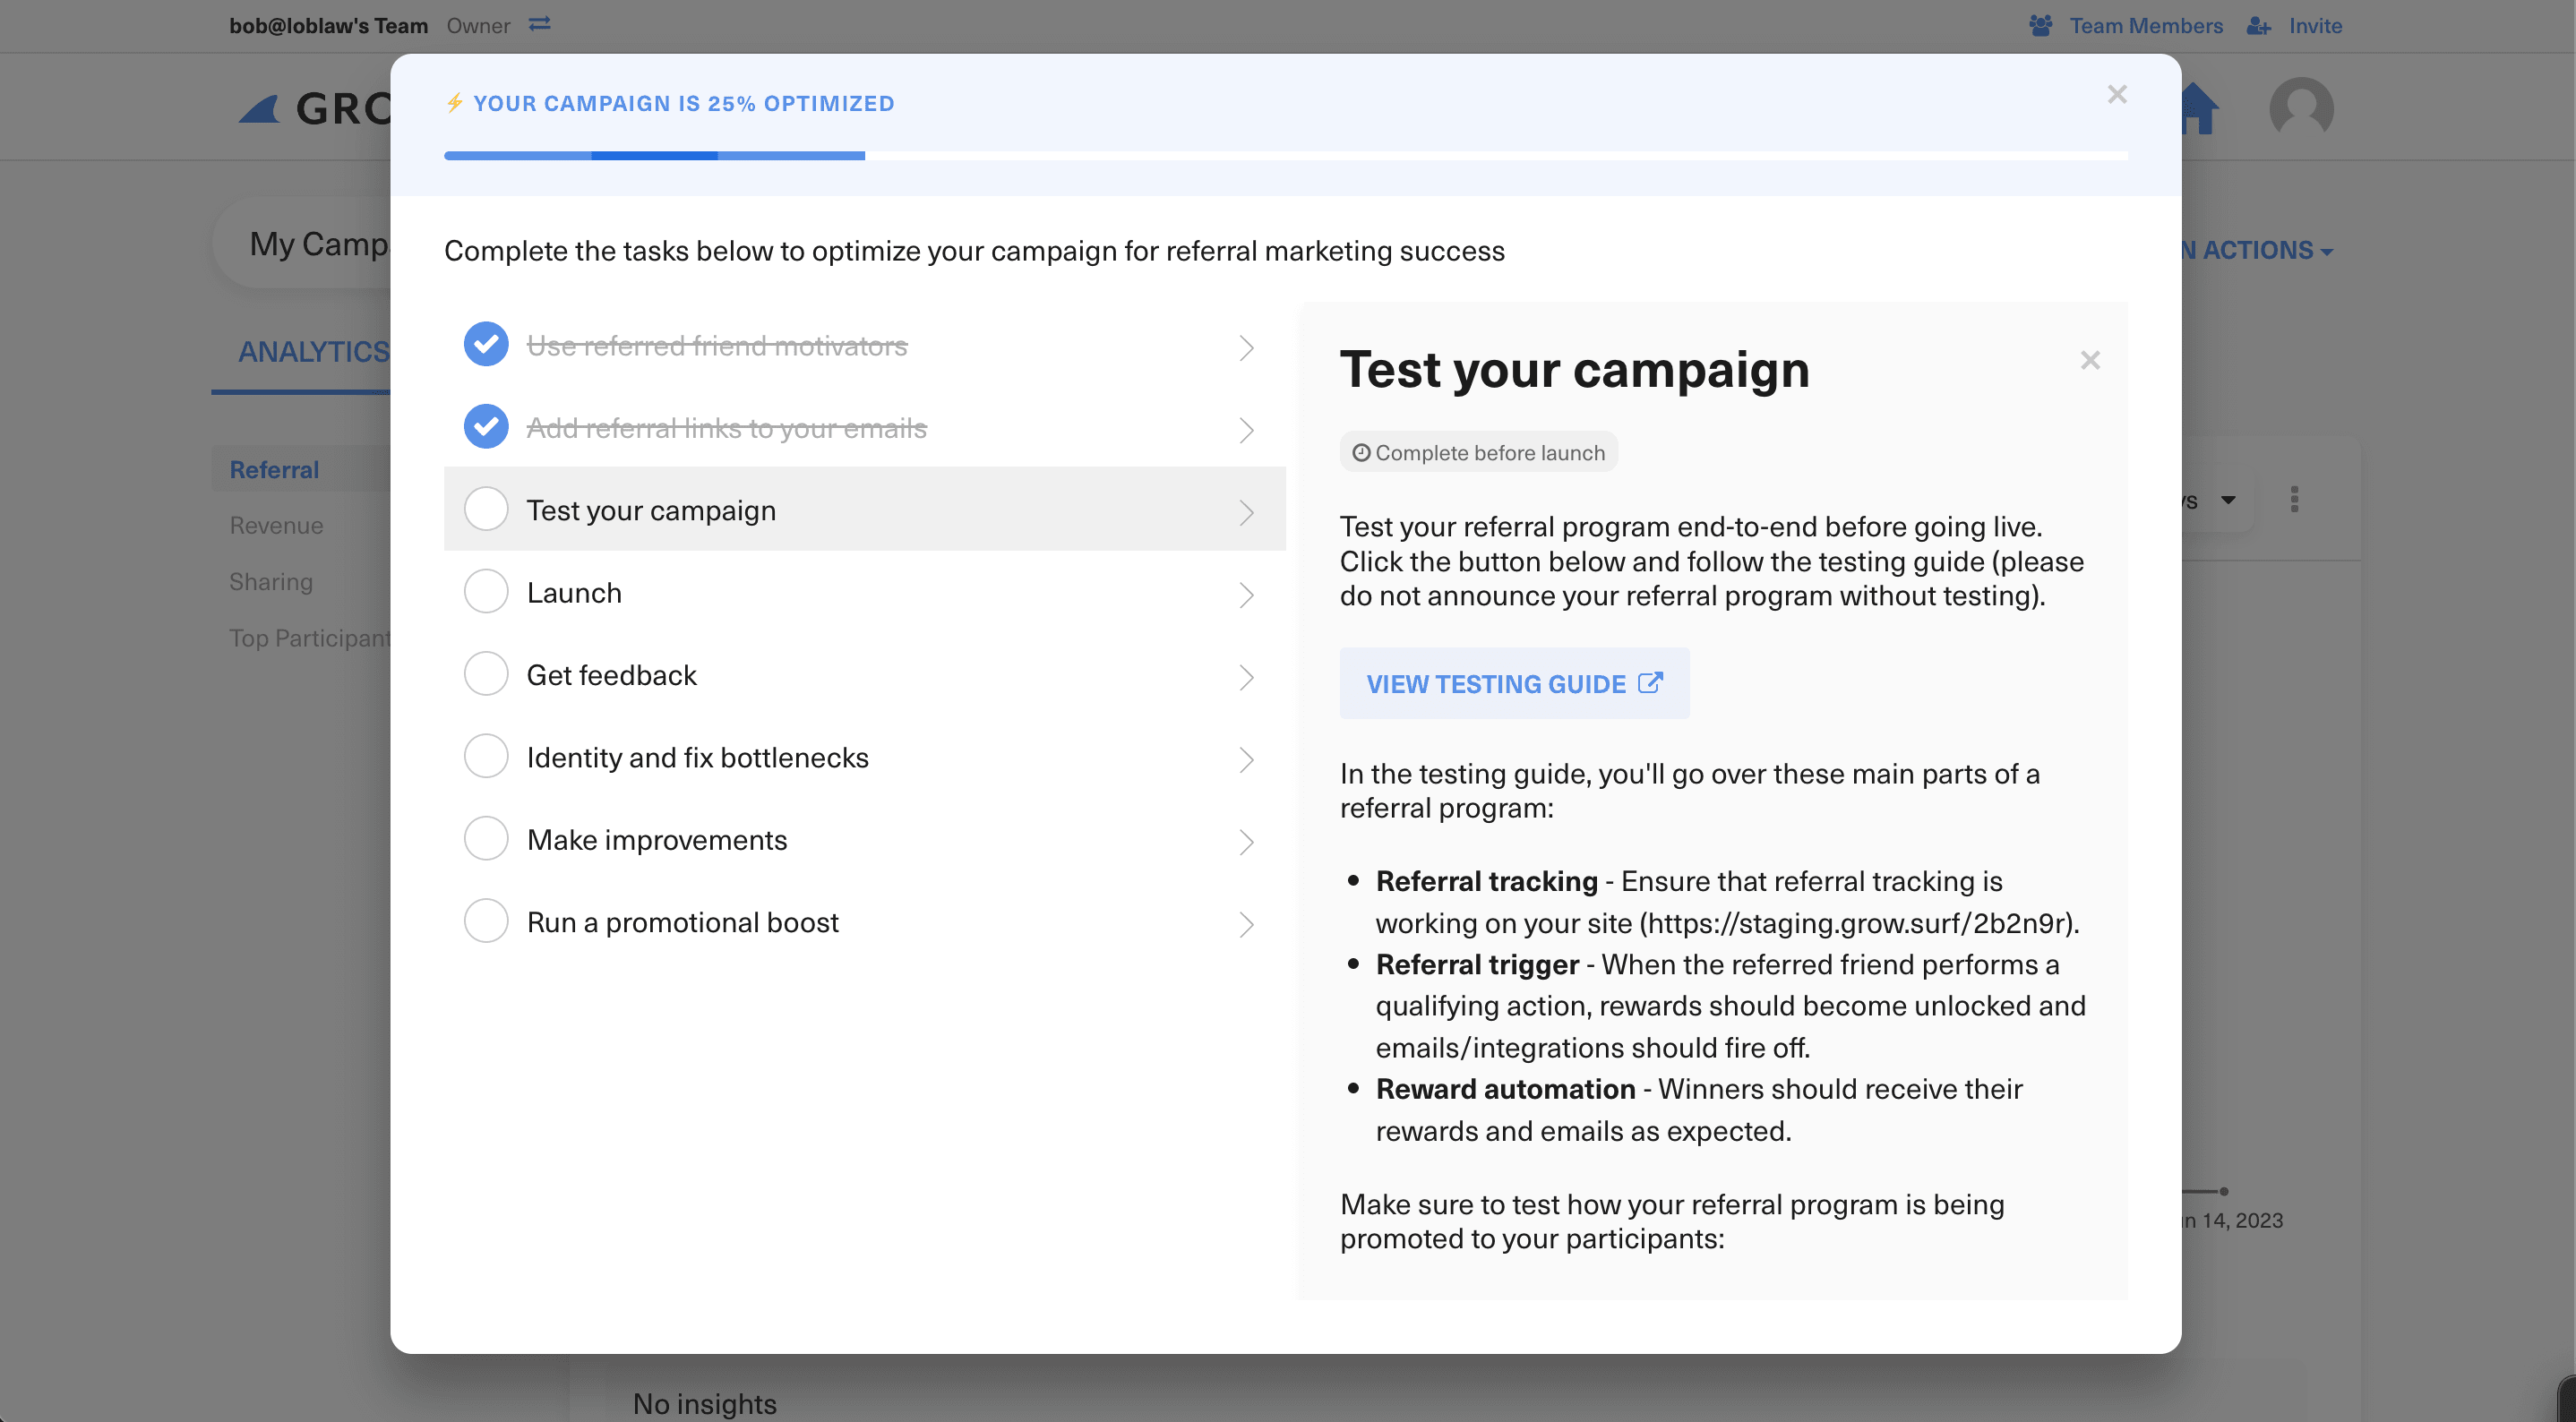Screen dimensions: 2576x1422
Task: Click the invite person-plus icon
Action: (x=2259, y=25)
